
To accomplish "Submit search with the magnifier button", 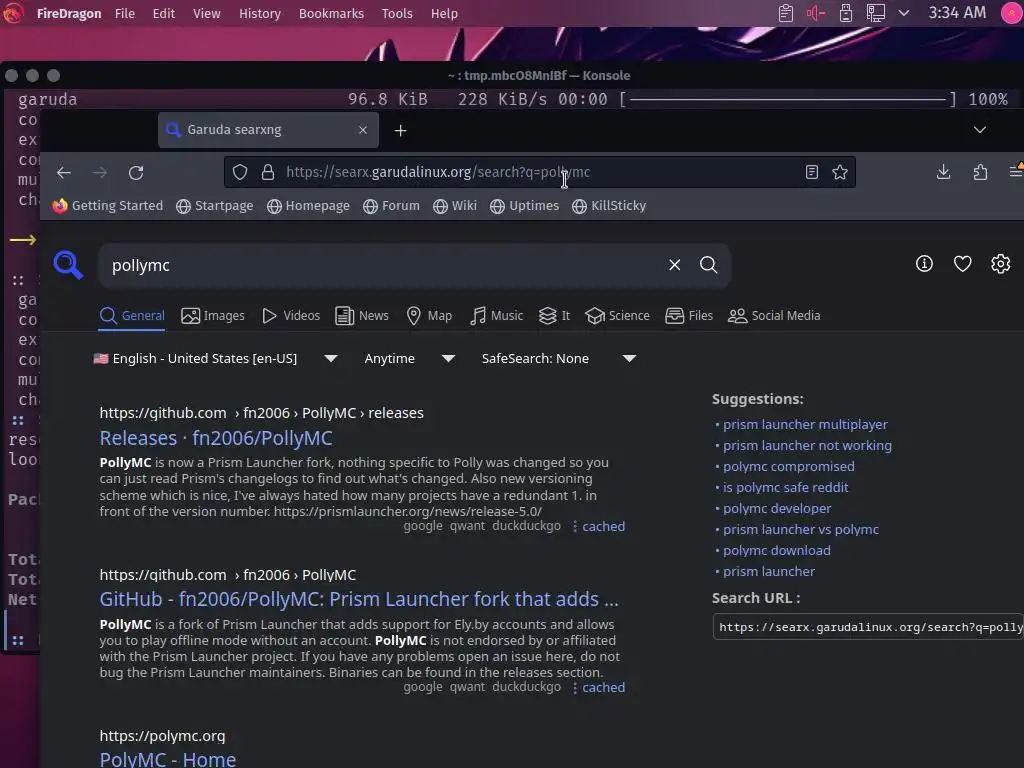I will click(x=709, y=264).
